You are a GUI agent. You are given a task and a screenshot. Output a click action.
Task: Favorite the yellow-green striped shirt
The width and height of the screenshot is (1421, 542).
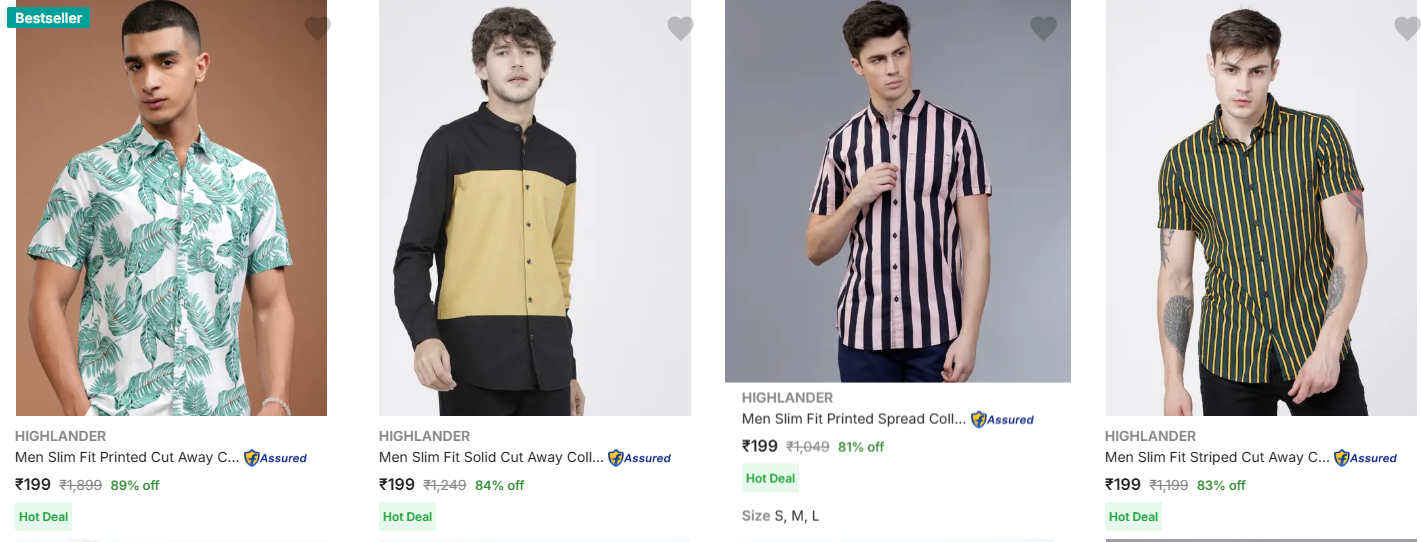(x=1407, y=29)
